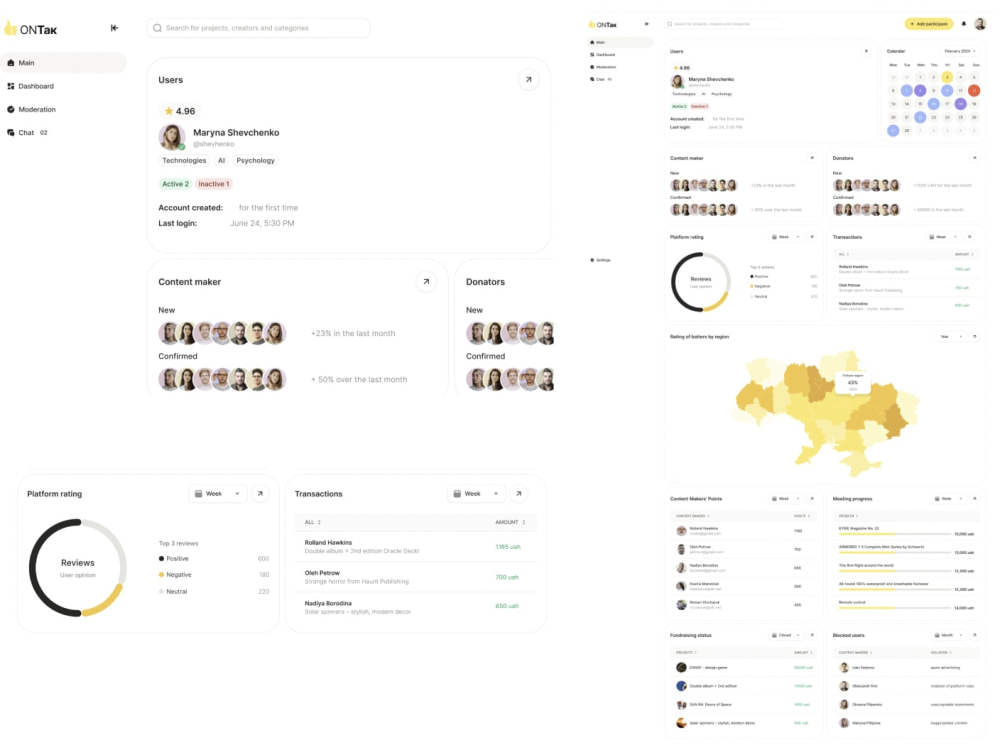Open Users card arrow in small dashboard preview
1000x750 pixels.
click(865, 51)
